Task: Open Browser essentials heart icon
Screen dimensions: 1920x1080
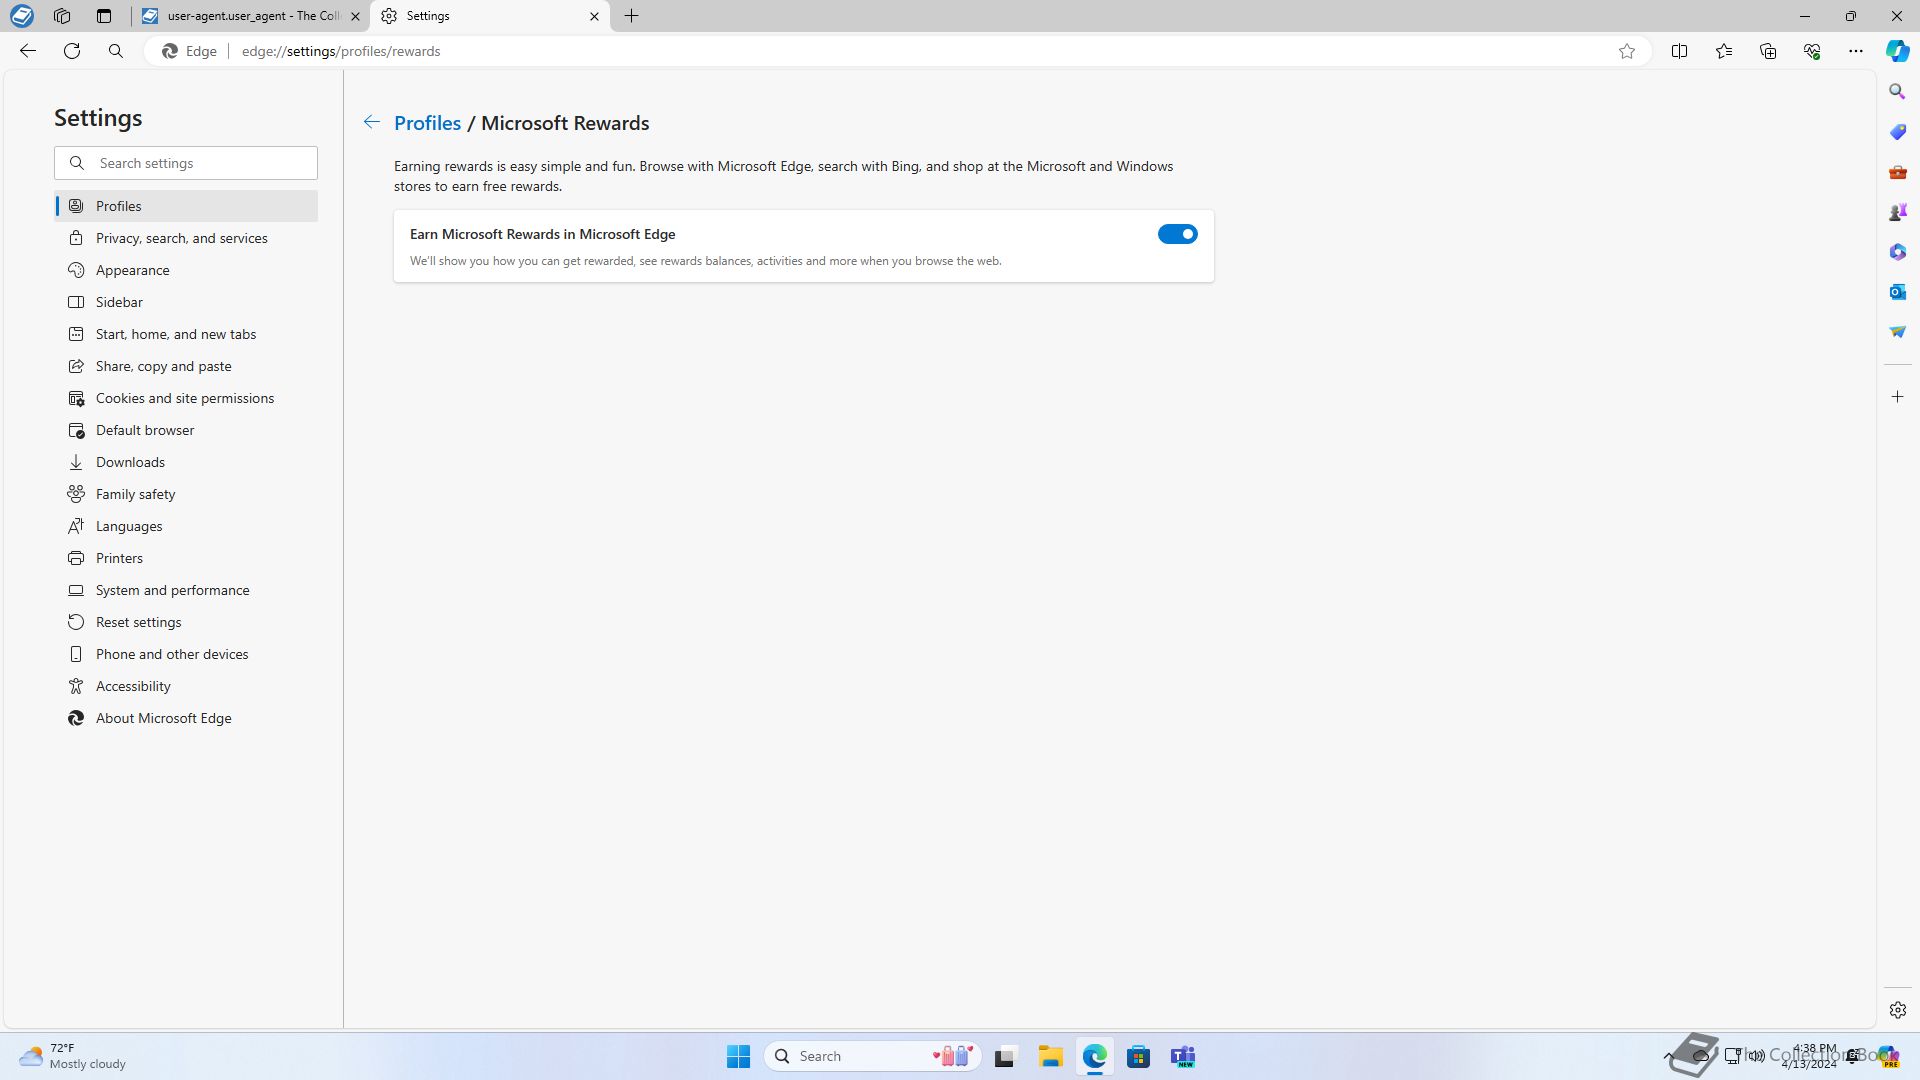Action: point(1811,51)
